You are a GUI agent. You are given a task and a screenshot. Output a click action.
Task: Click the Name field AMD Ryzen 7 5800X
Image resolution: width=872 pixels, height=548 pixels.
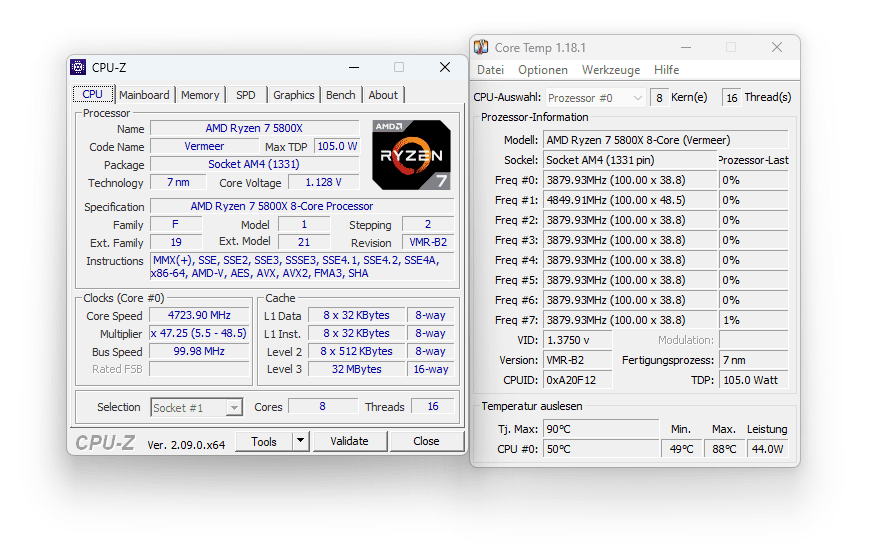[254, 129]
